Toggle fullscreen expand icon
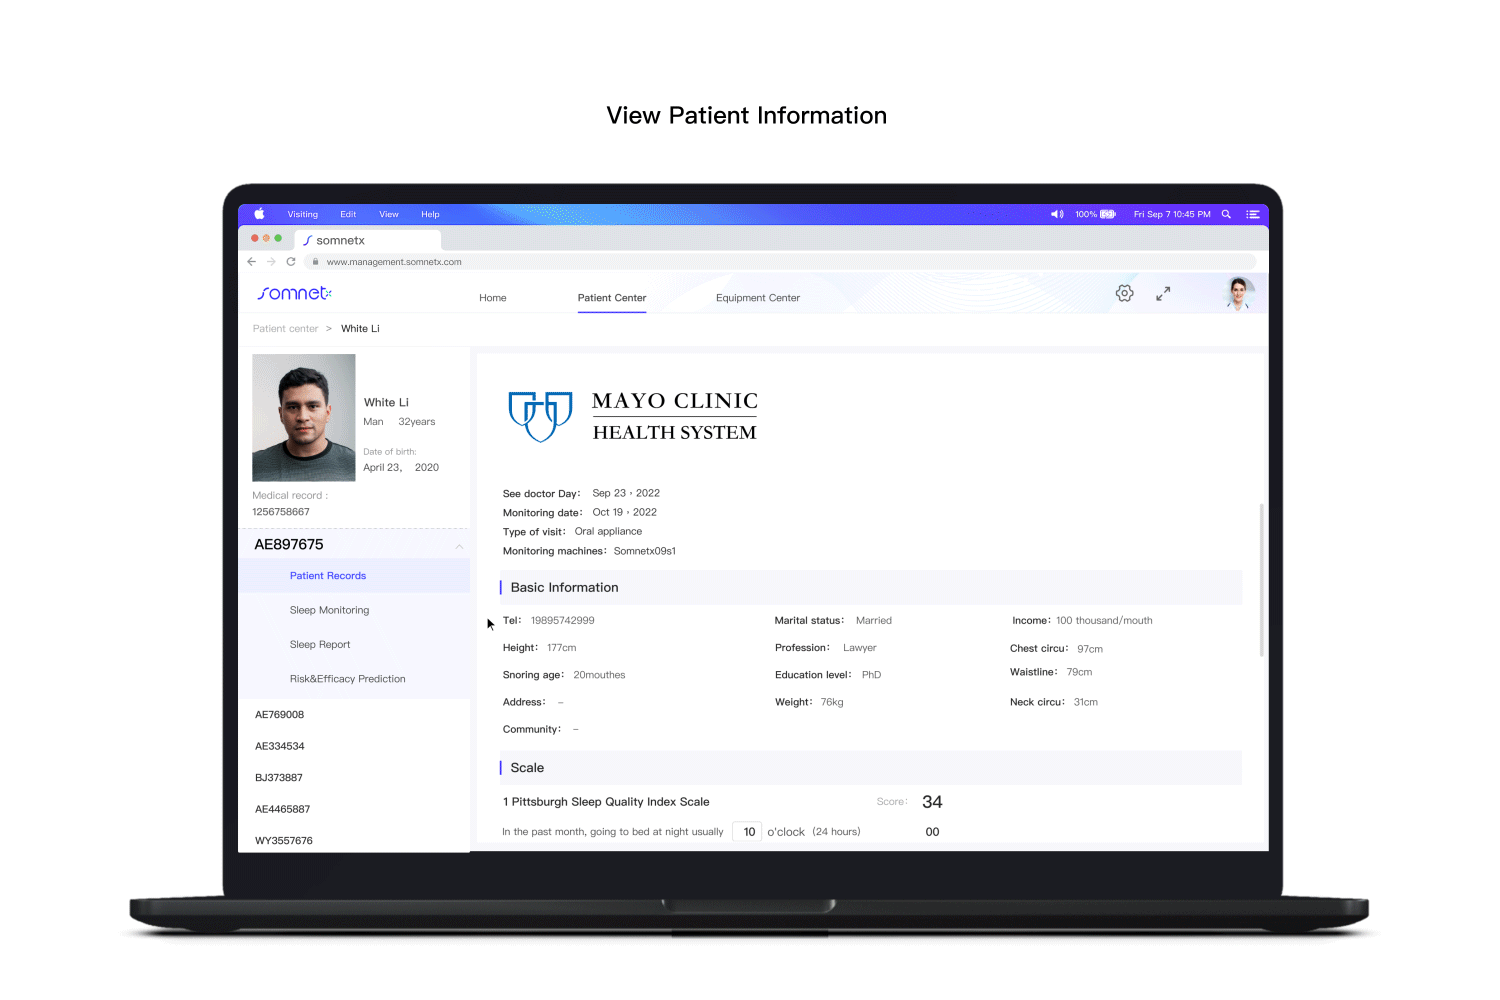The height and width of the screenshot is (1000, 1500). (1163, 294)
